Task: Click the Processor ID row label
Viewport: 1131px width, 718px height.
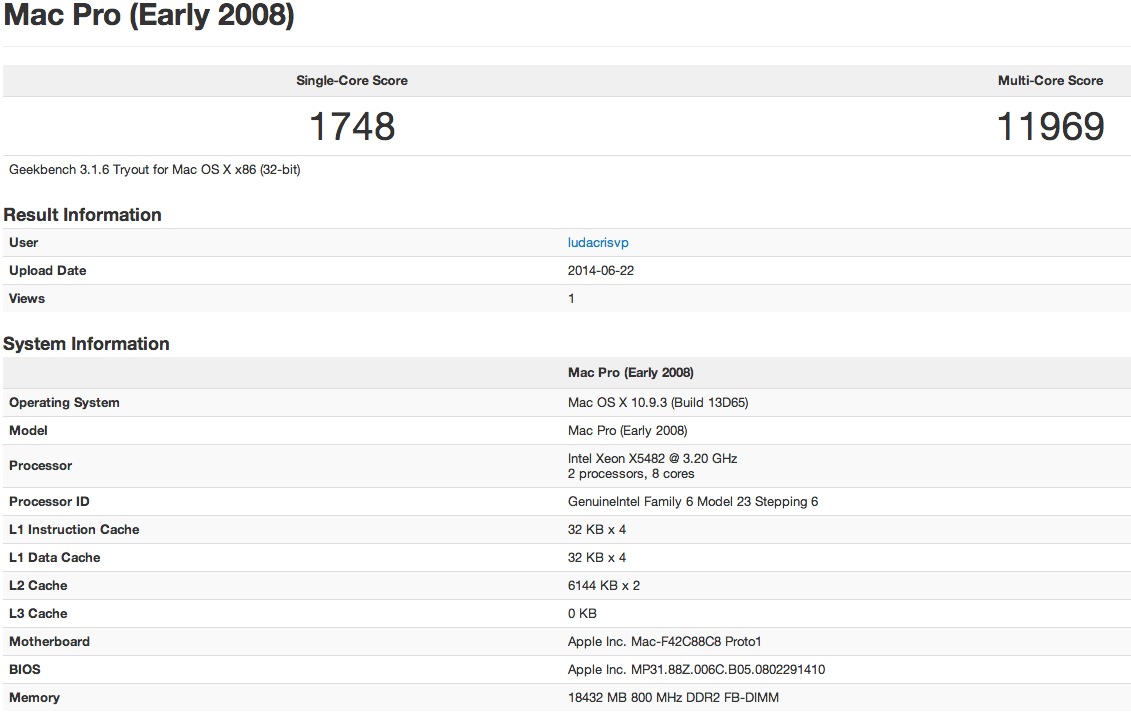Action: [49, 502]
